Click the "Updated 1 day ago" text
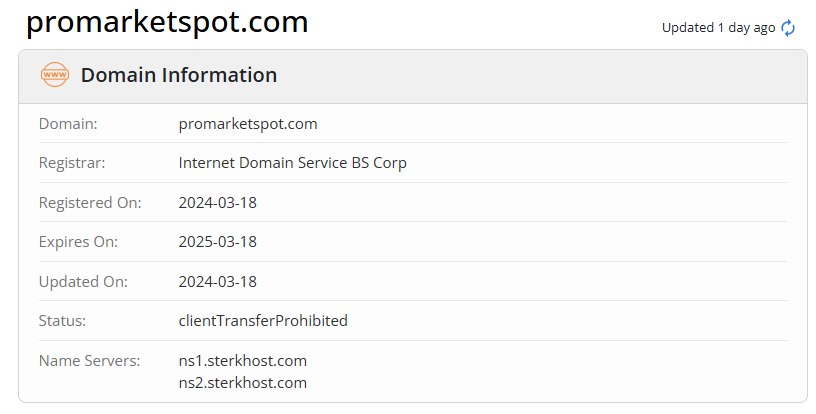Viewport: 816px width, 414px height. [718, 28]
